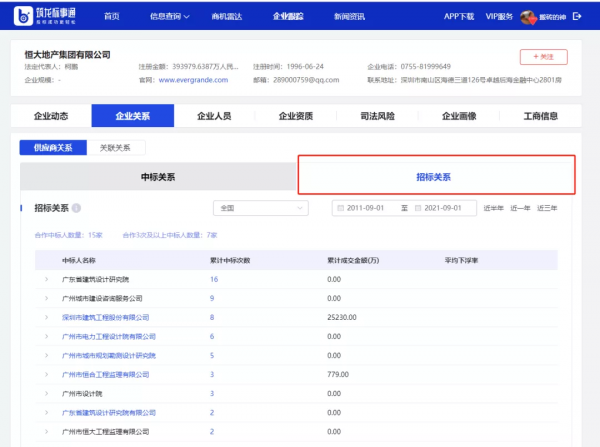The width and height of the screenshot is (600, 447).
Task: Select 供应商关系 sub-tab
Action: point(53,148)
